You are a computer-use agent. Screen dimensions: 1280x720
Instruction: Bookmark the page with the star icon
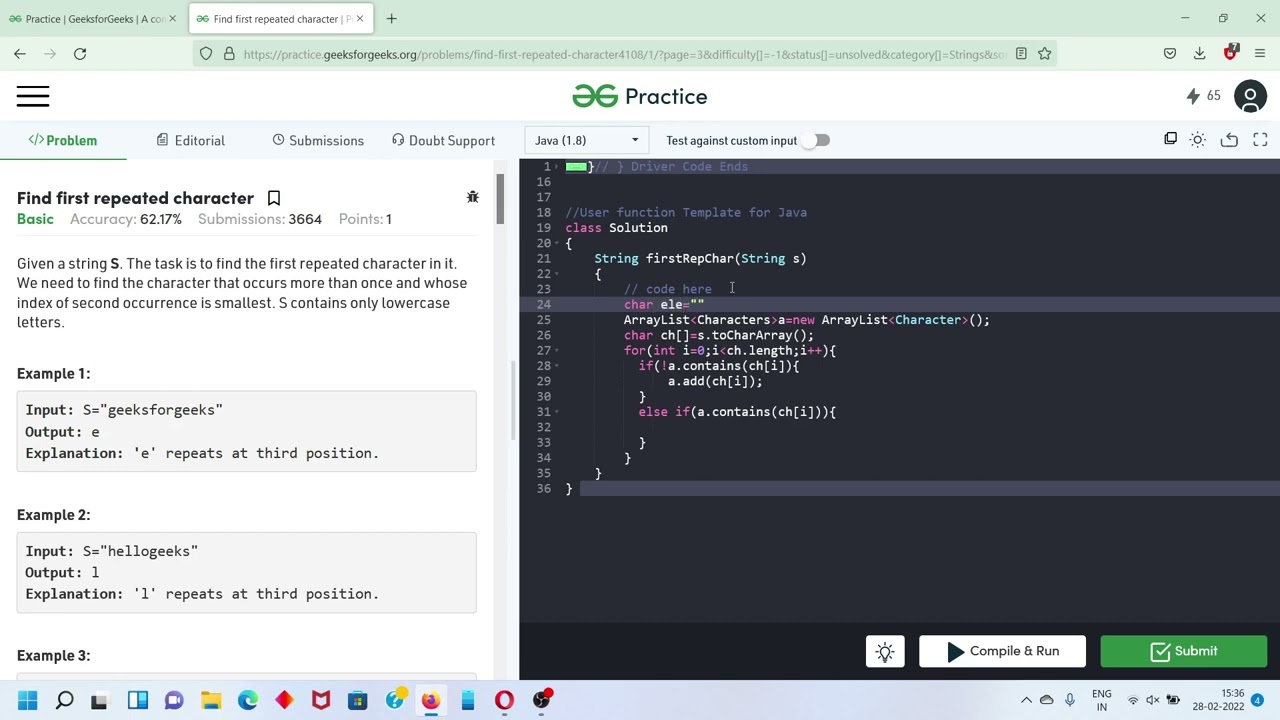click(1044, 54)
